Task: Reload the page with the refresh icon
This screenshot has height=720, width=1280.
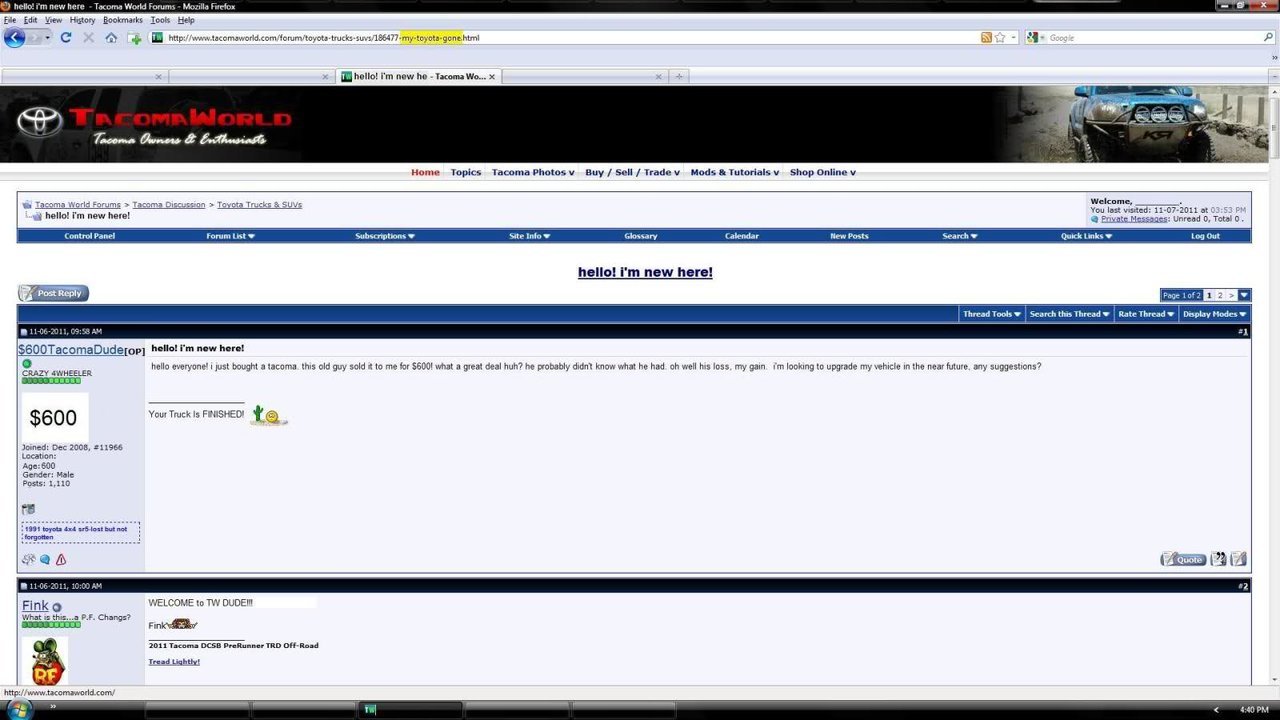Action: tap(66, 38)
